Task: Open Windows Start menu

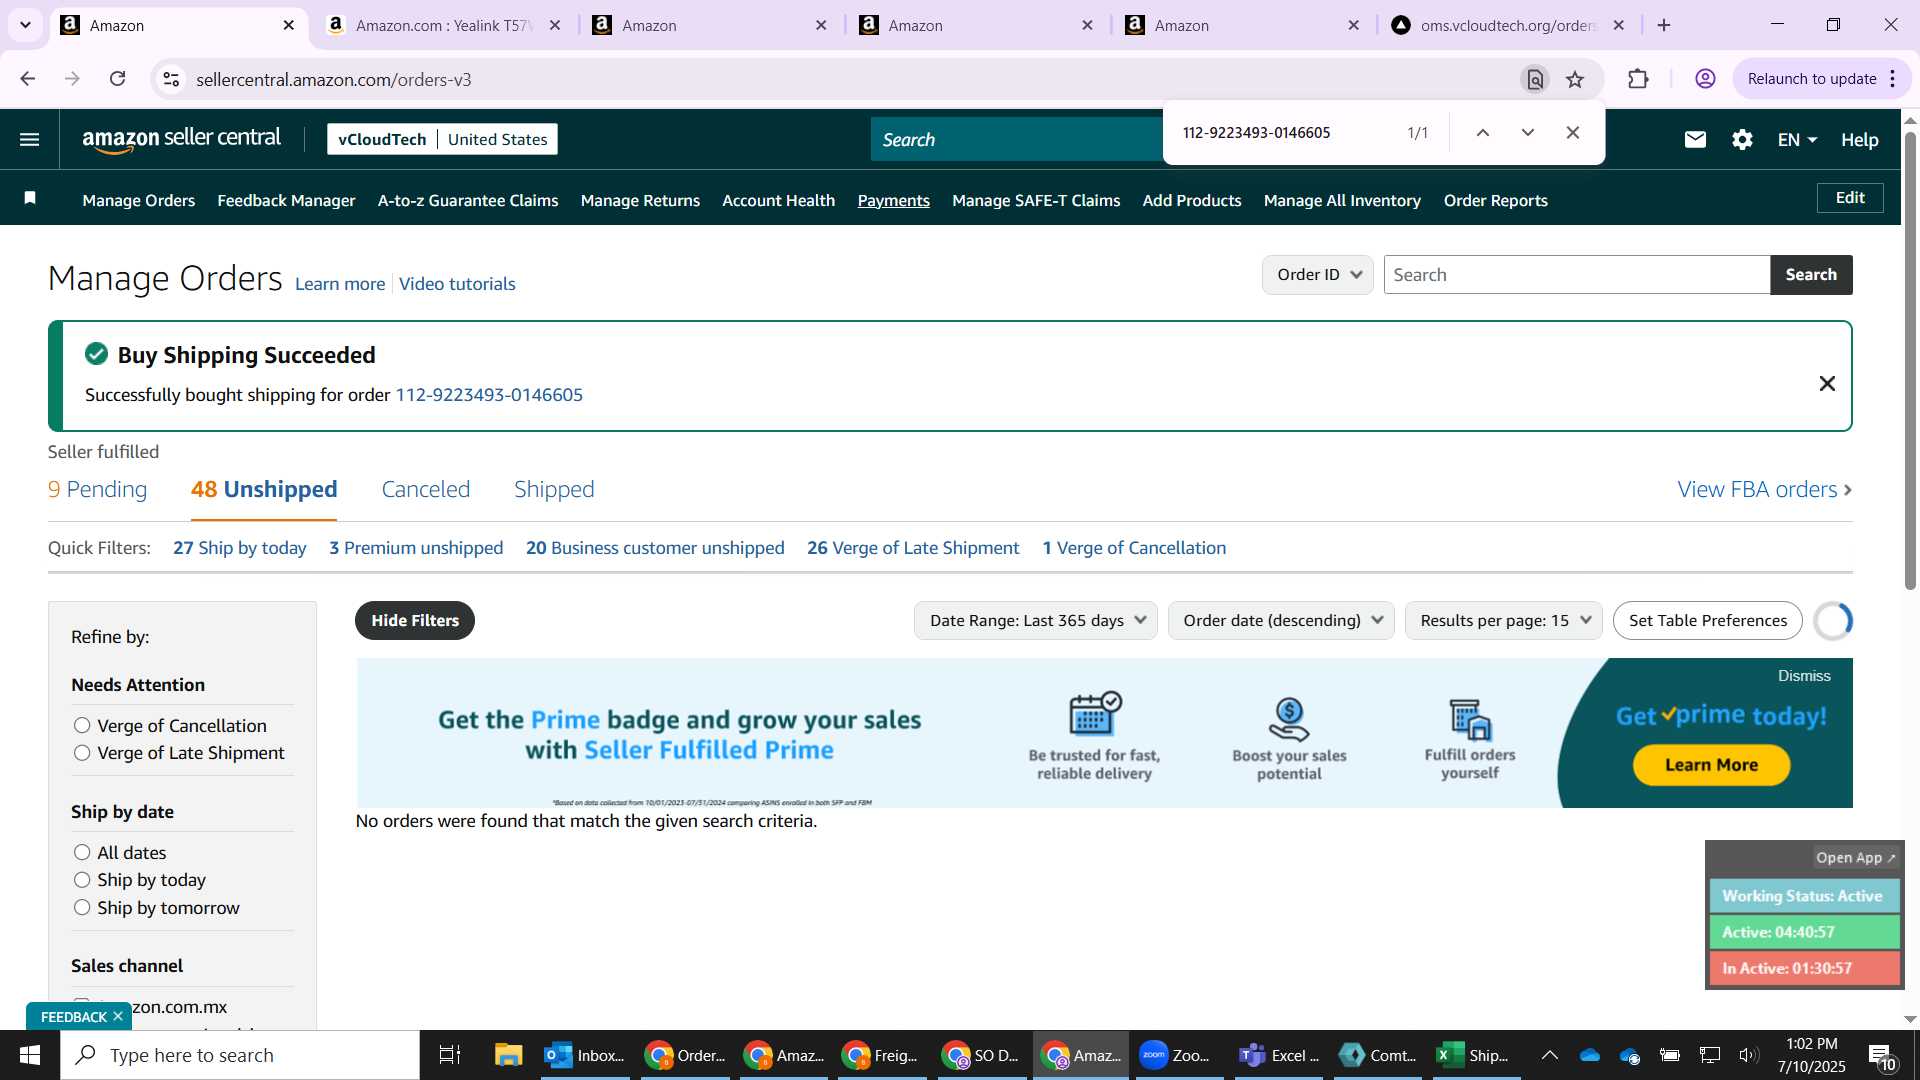Action: [30, 1055]
